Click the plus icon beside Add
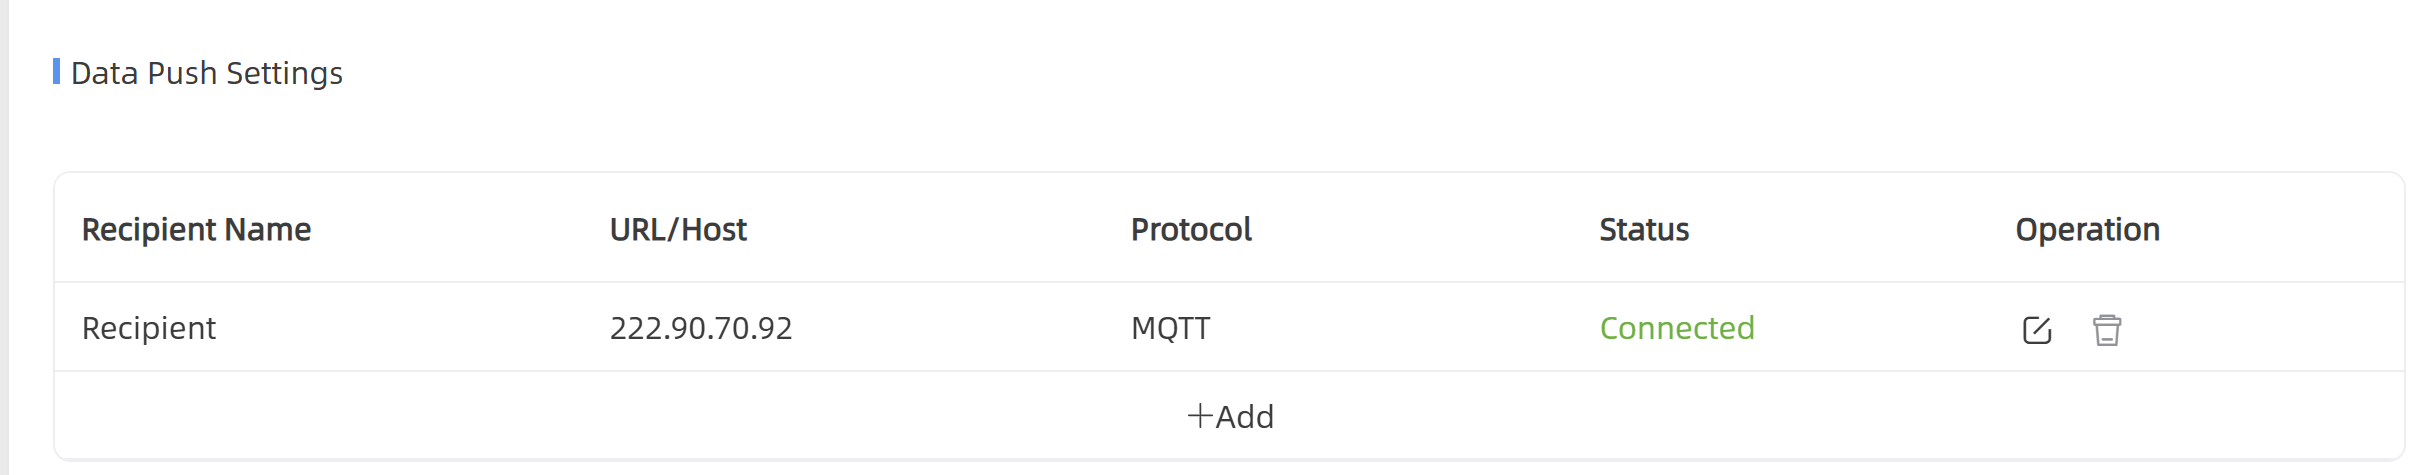Viewport: 2420px width, 475px height. click(1199, 416)
